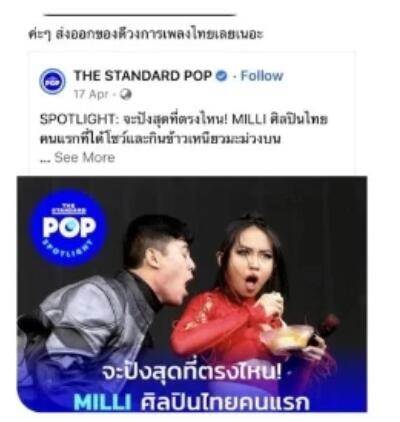
Task: Click the white Thai headline on image
Action: tap(192, 373)
